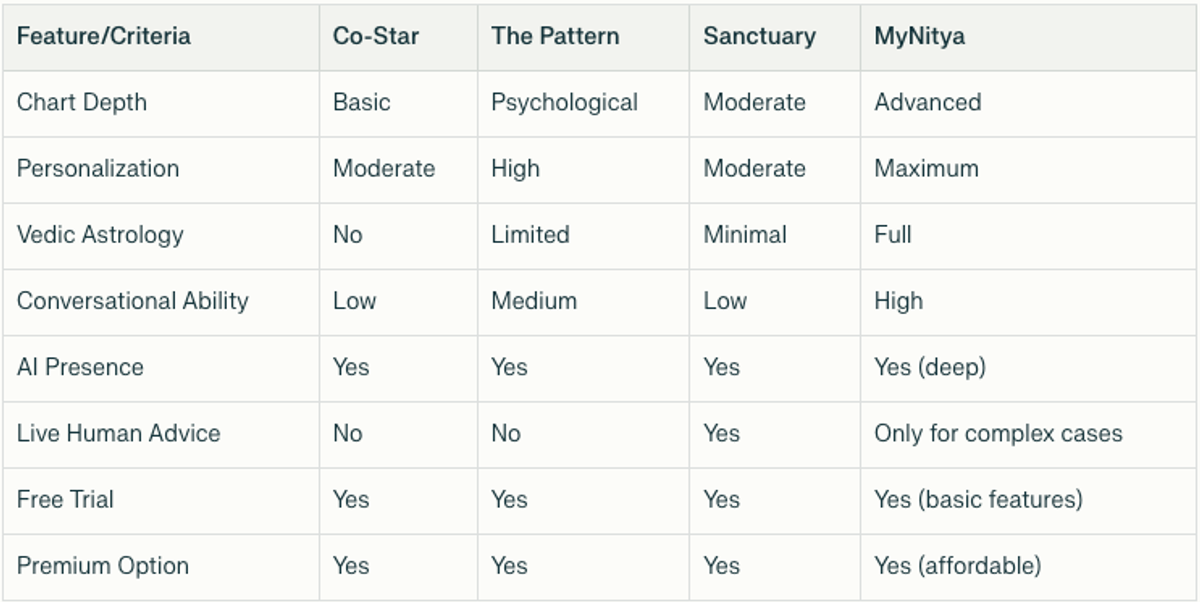Click The Pattern column header

coord(555,37)
